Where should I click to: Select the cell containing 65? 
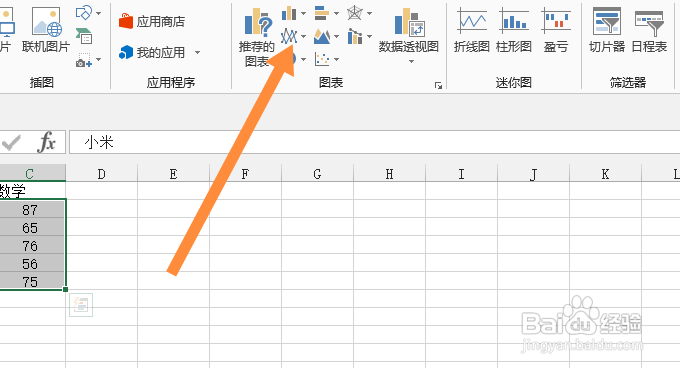point(33,227)
